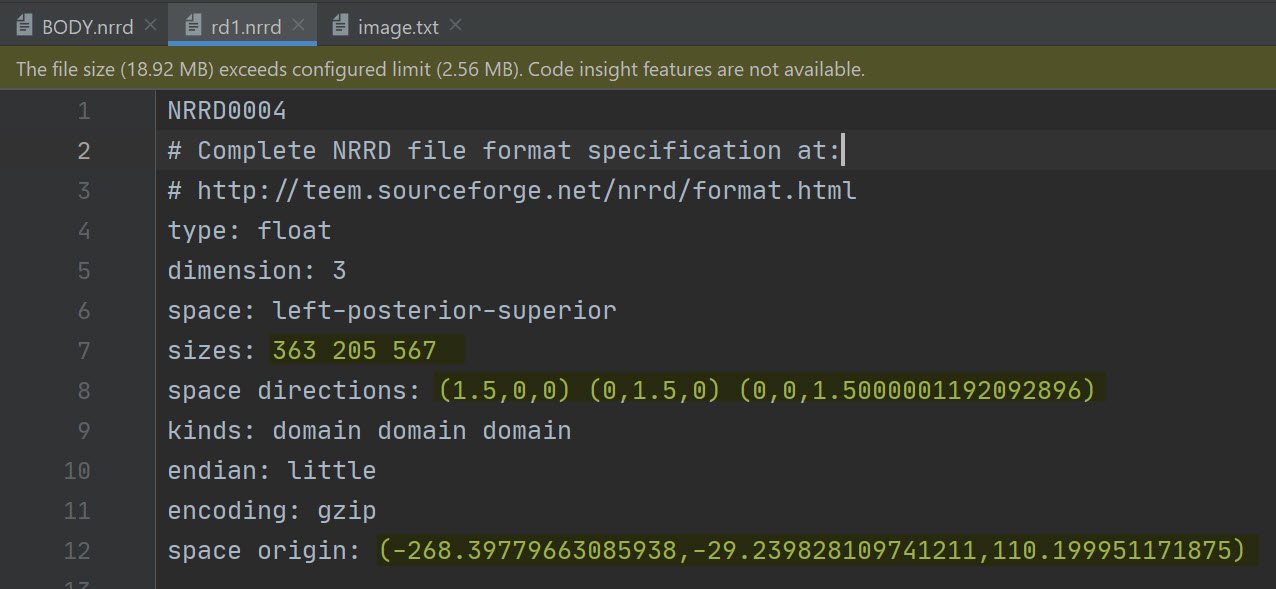
Task: Select the rd1.nrrd tab
Action: (x=246, y=27)
